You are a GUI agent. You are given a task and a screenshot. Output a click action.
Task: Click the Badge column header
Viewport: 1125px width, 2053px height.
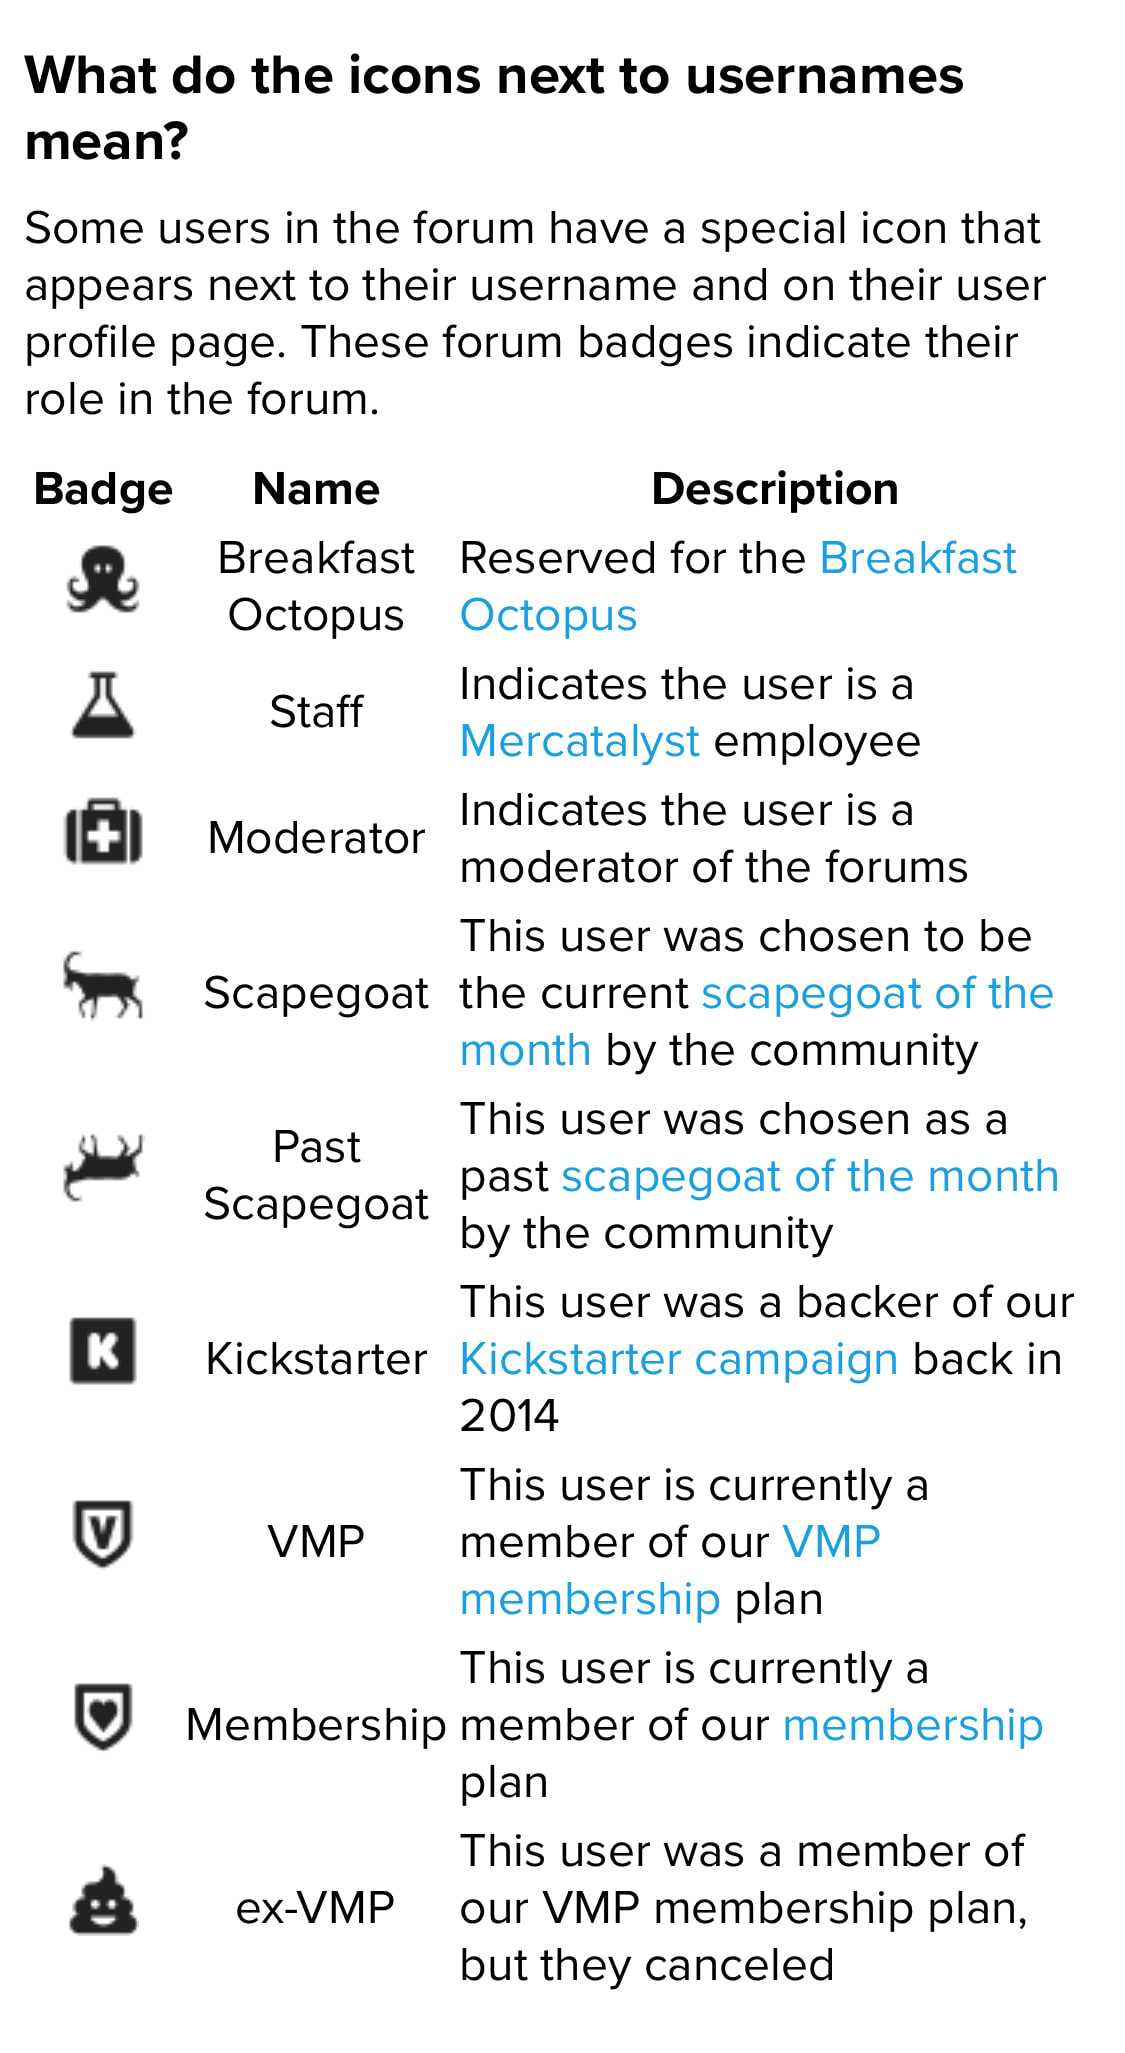pos(103,490)
